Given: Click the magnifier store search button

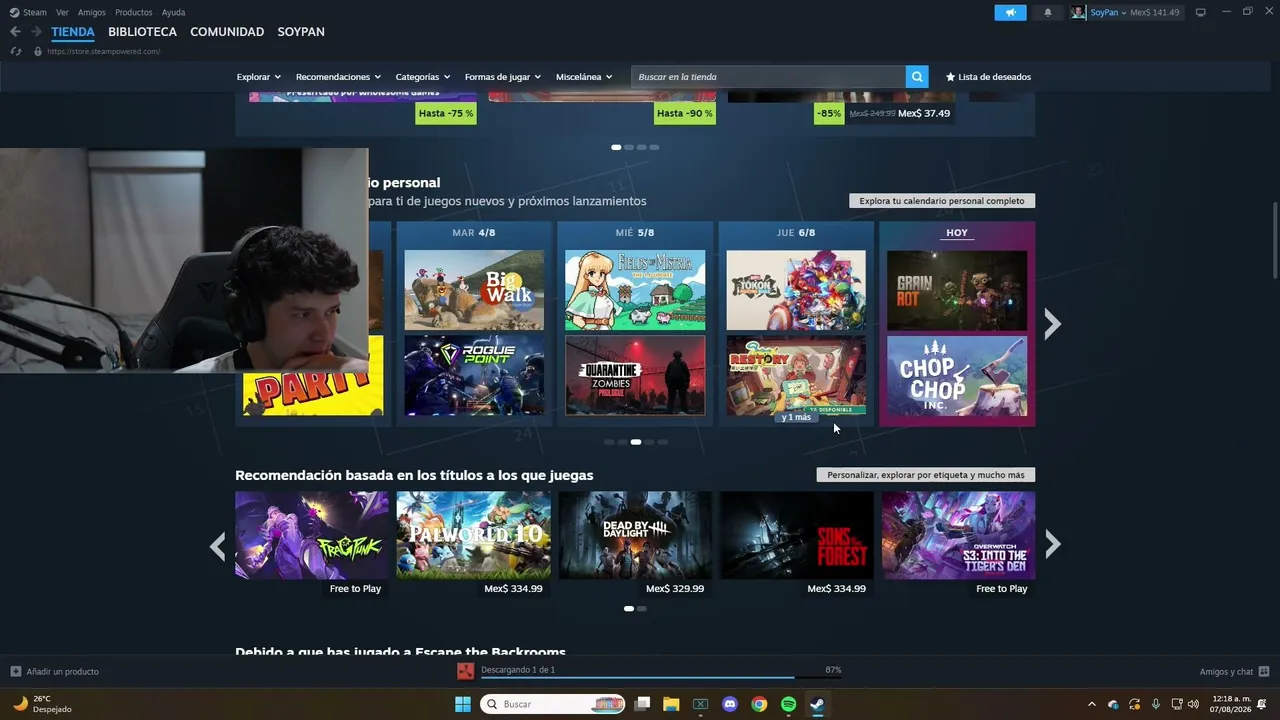Looking at the screenshot, I should [x=917, y=77].
